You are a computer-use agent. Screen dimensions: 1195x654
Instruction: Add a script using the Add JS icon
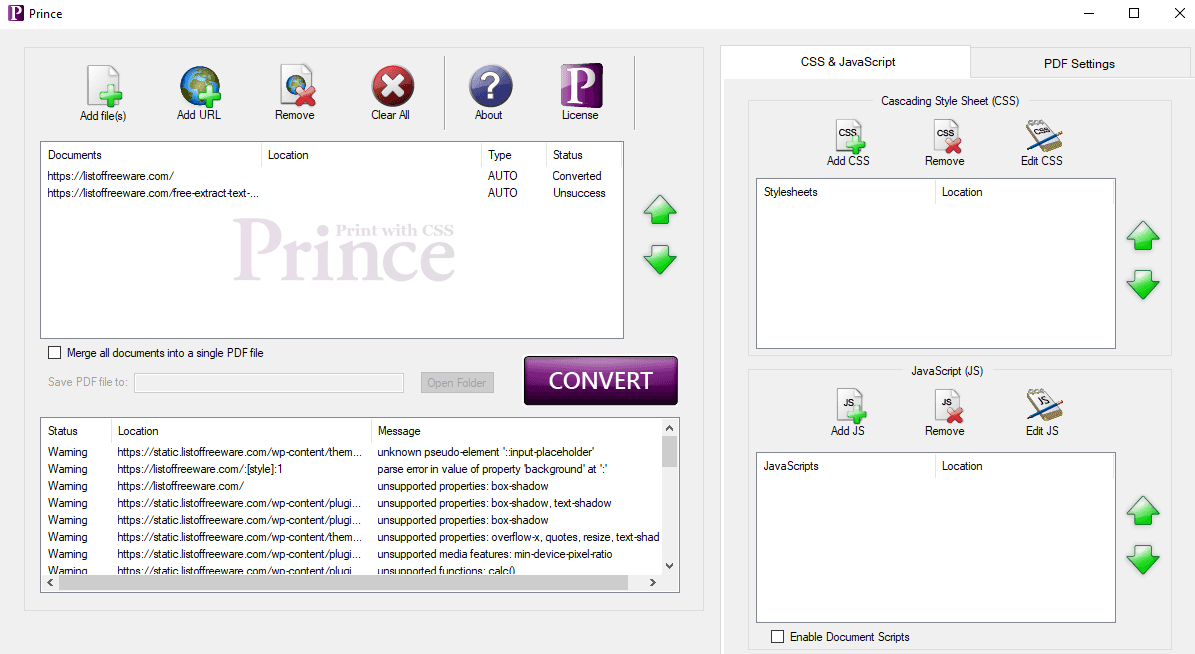851,406
